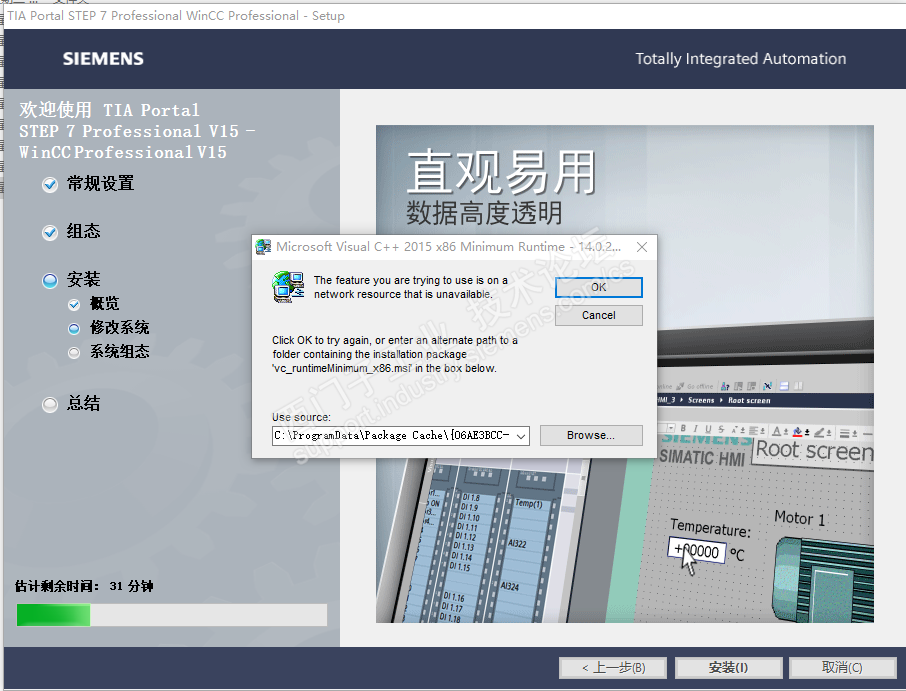Select the 概览 sub-step indicator
906x691 pixels.
pos(74,304)
